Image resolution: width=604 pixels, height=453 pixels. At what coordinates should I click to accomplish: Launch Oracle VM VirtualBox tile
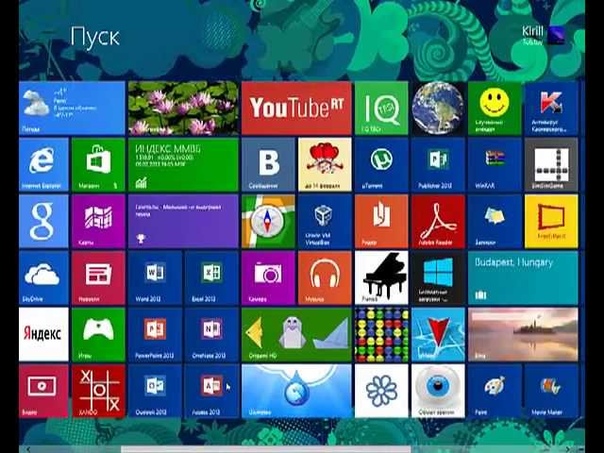pos(325,221)
